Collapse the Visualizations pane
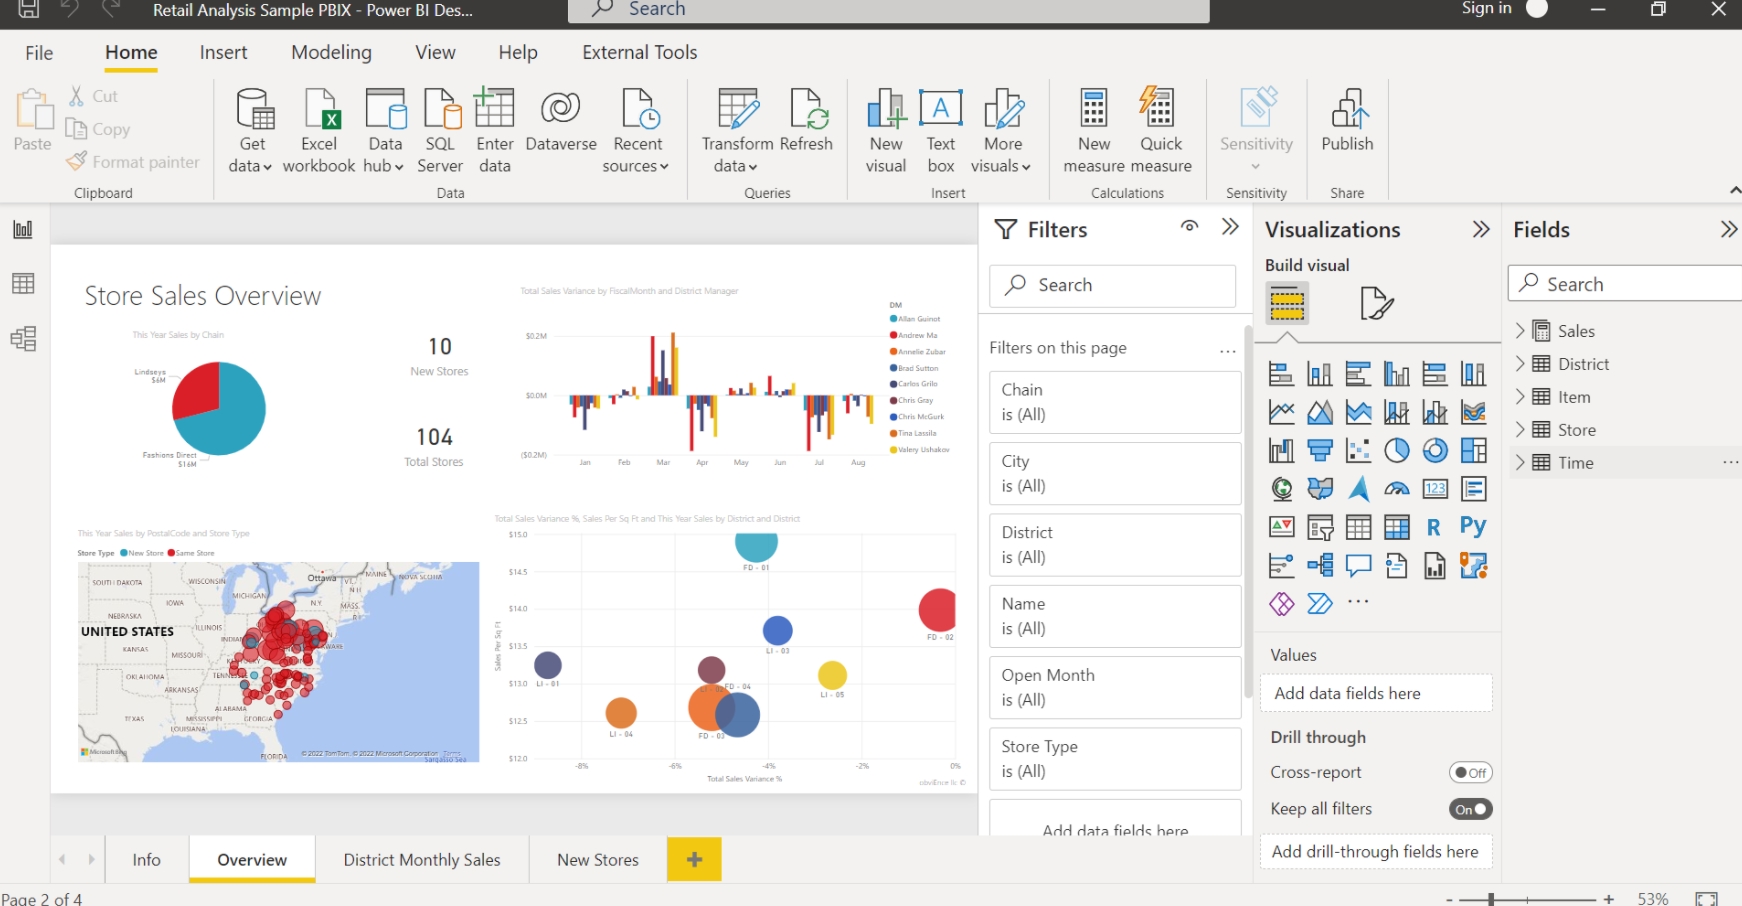1742x906 pixels. coord(1481,229)
